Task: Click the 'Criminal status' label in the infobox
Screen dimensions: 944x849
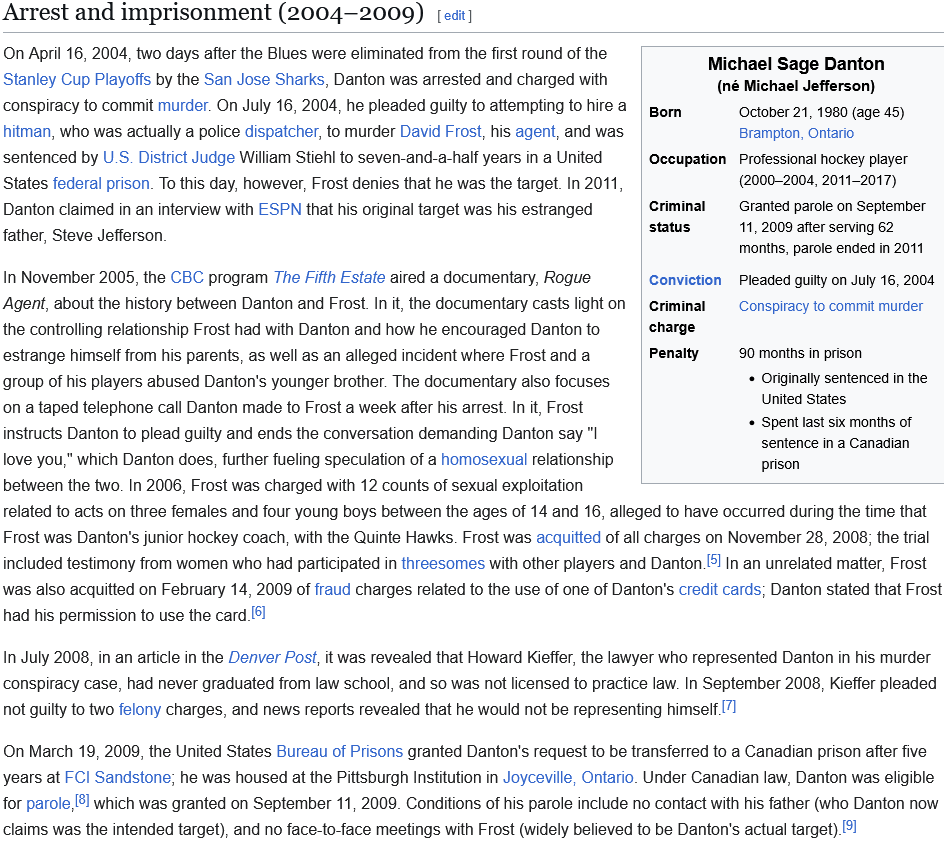Action: coord(677,217)
